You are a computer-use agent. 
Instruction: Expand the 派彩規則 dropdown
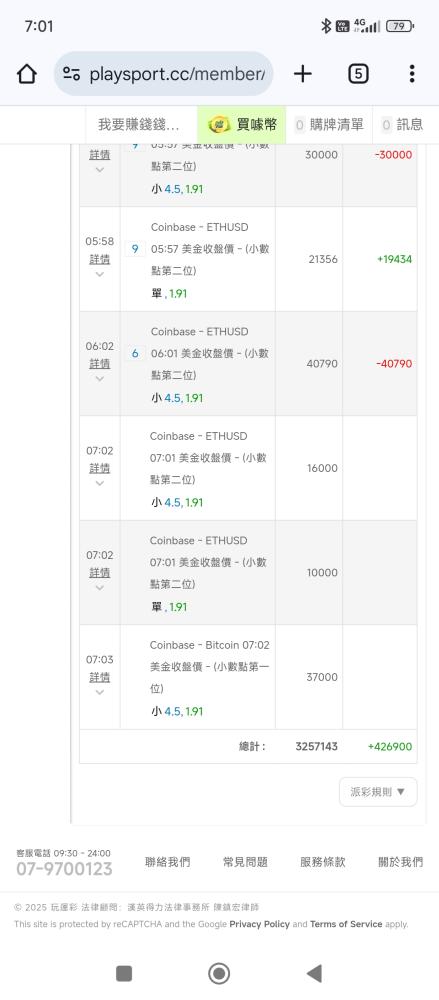click(378, 791)
